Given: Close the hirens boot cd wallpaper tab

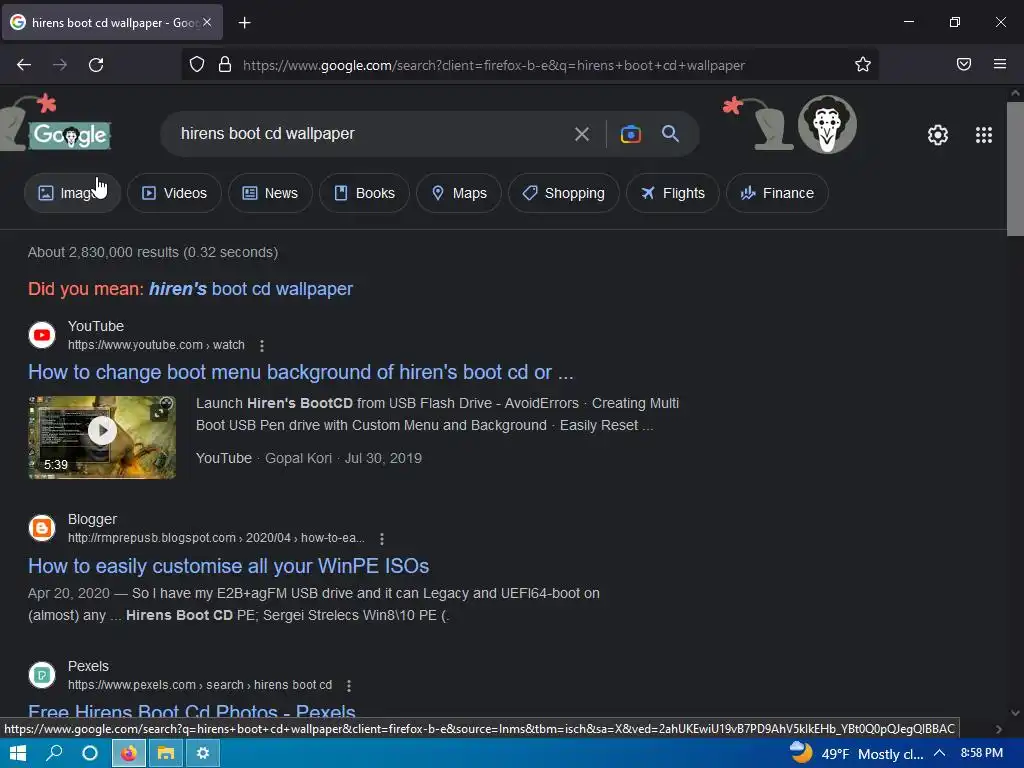Looking at the screenshot, I should pos(207,22).
